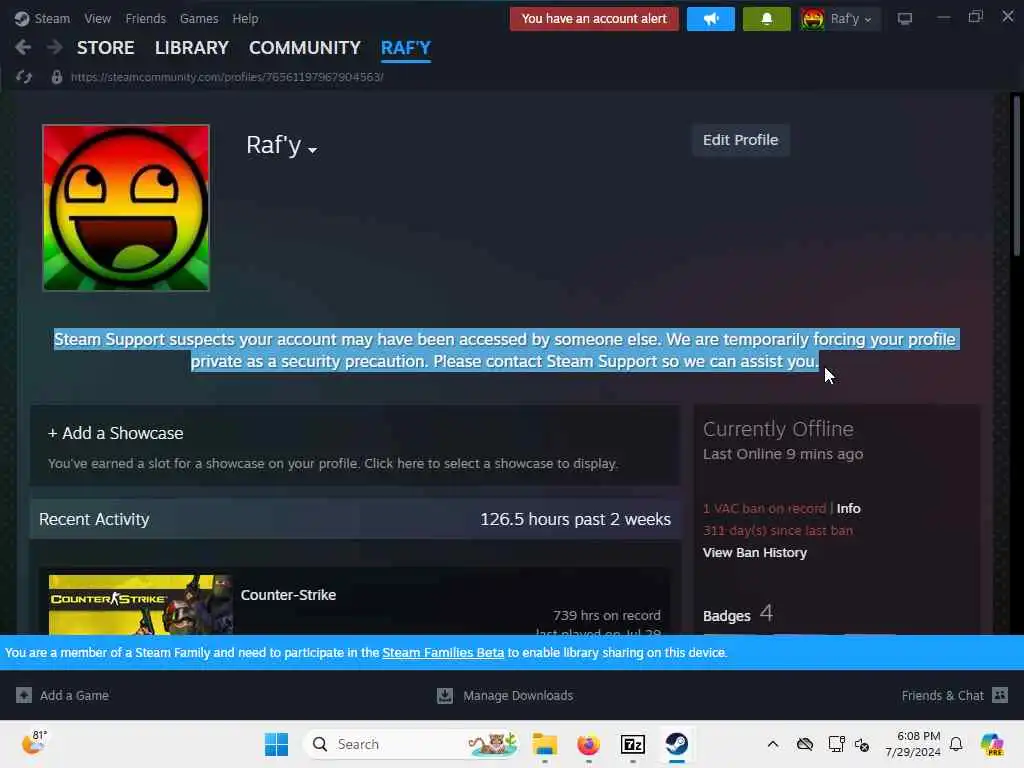Open the Steam Families Beta link
Viewport: 1024px width, 768px height.
[443, 652]
